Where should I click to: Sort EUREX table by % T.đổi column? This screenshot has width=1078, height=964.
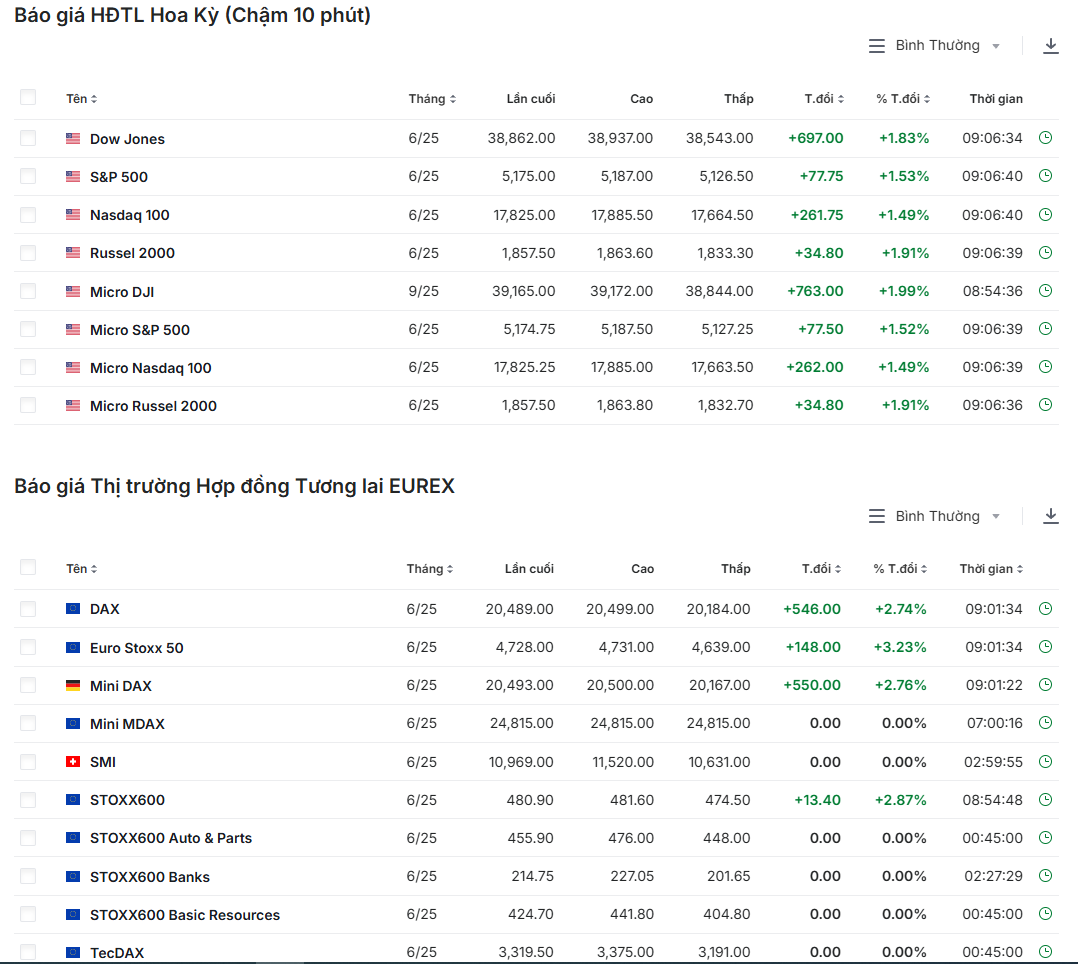[900, 569]
